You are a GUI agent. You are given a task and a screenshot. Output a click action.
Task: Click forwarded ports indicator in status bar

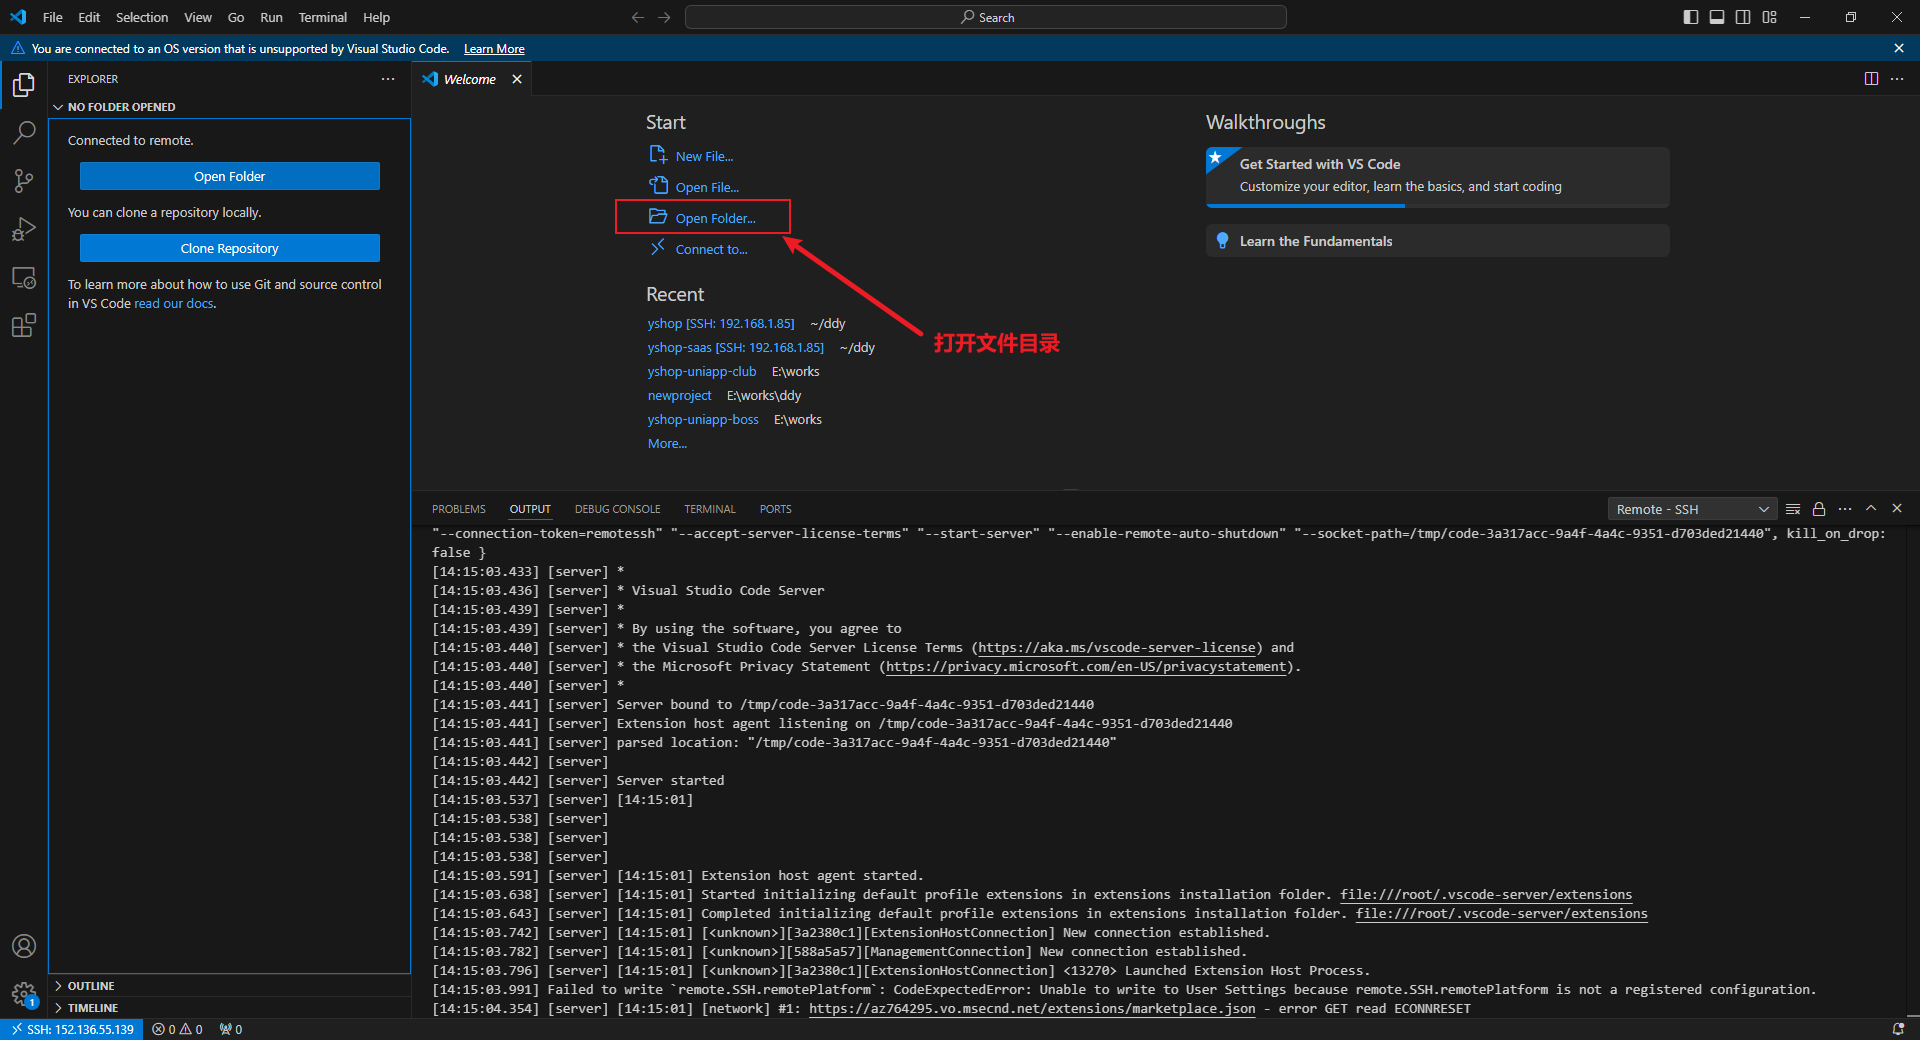(x=231, y=1029)
